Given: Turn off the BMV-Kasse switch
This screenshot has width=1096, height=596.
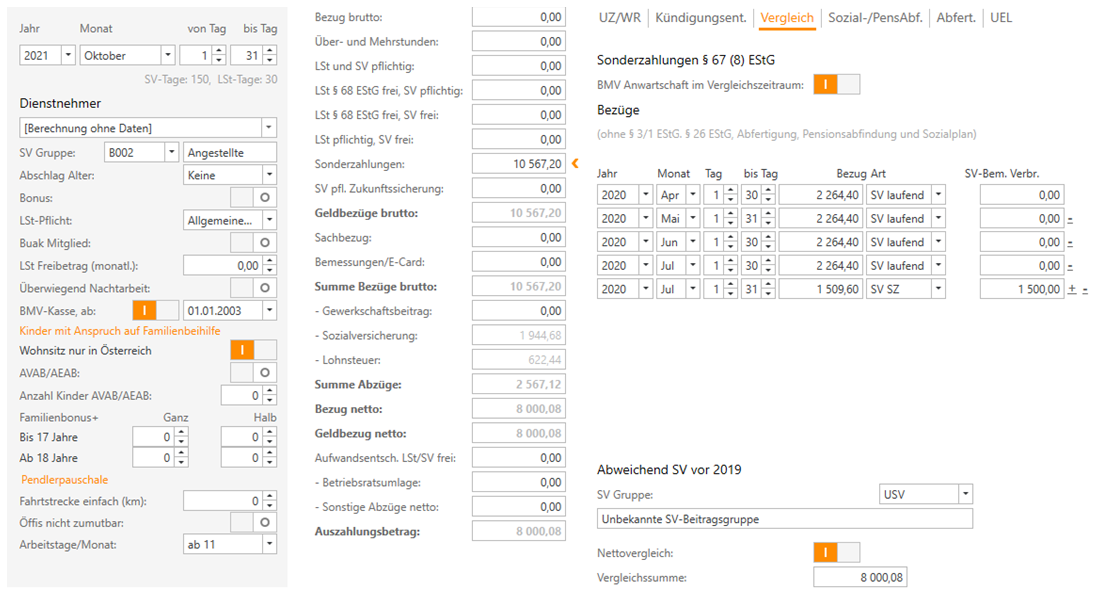Looking at the screenshot, I should [155, 310].
